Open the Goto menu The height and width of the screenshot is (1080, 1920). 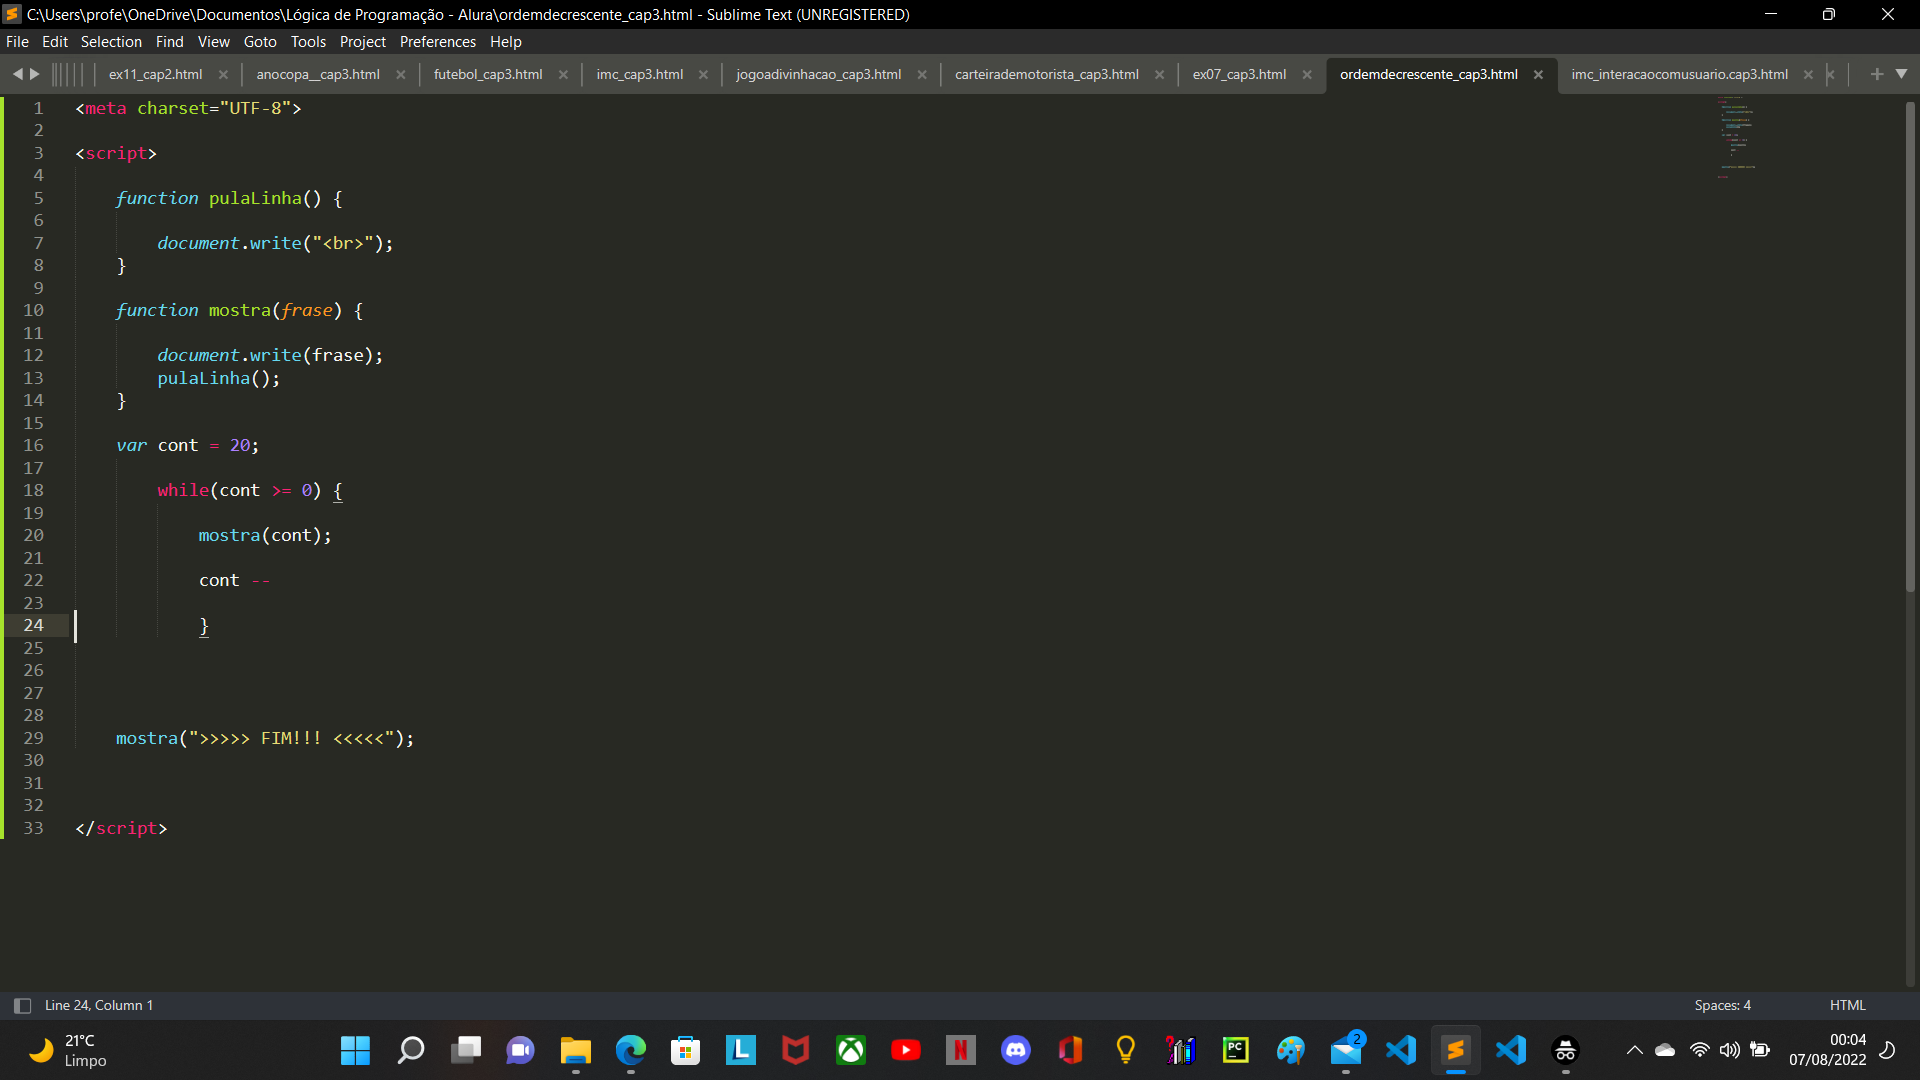point(260,42)
